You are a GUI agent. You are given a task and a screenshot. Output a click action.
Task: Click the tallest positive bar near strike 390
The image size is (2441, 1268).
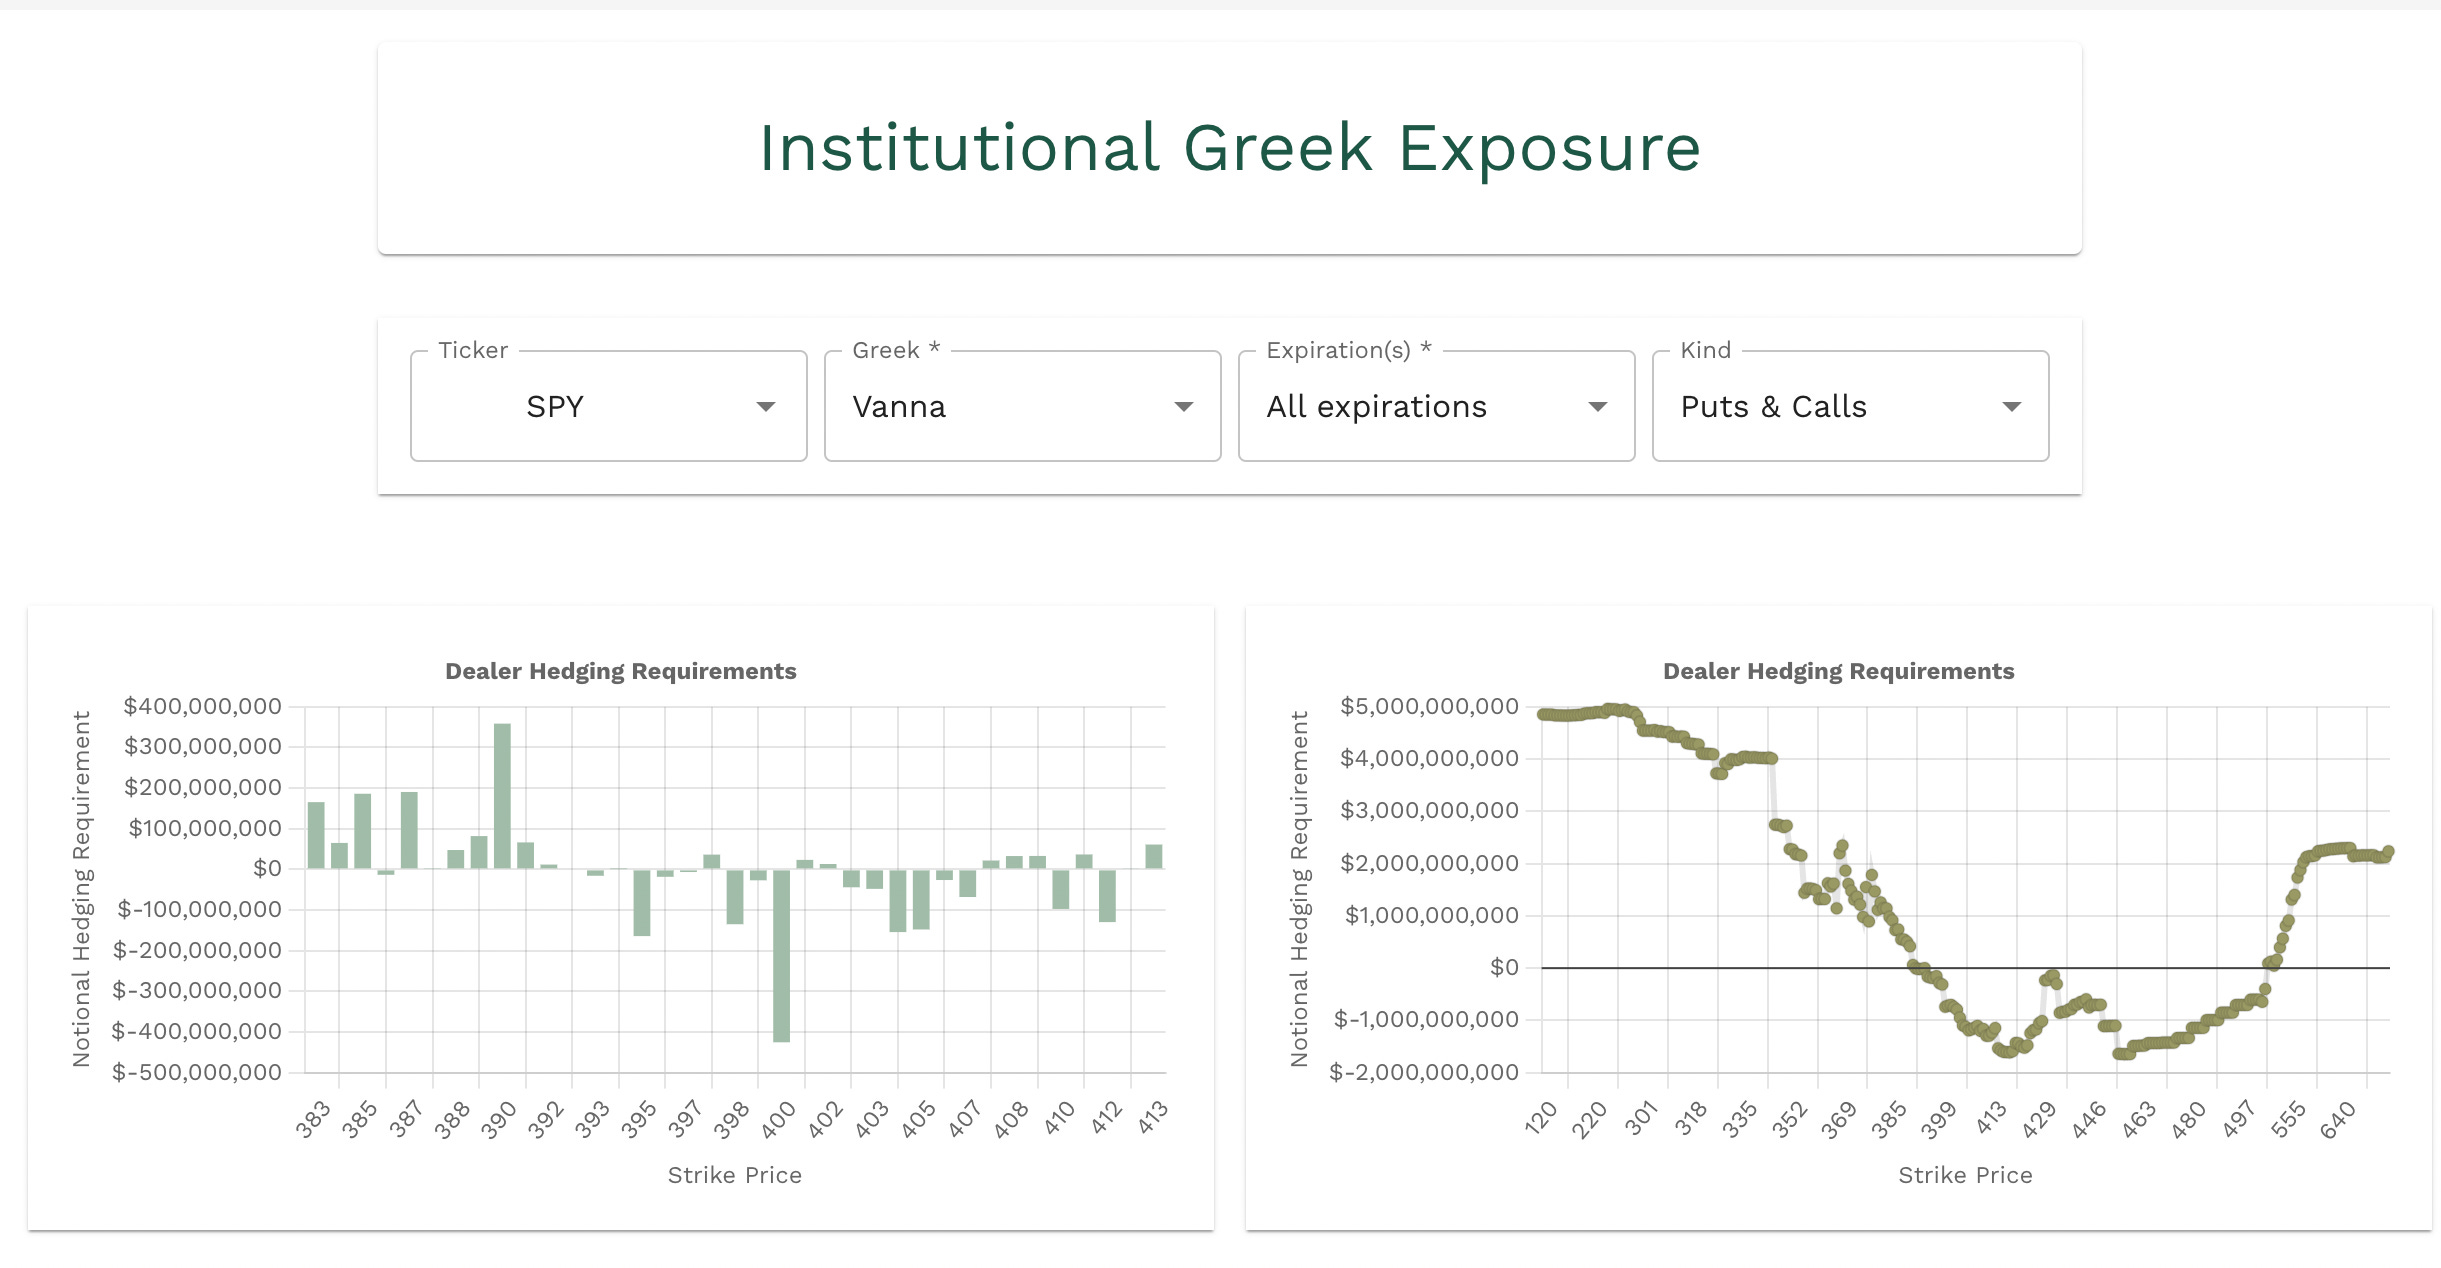(x=502, y=795)
